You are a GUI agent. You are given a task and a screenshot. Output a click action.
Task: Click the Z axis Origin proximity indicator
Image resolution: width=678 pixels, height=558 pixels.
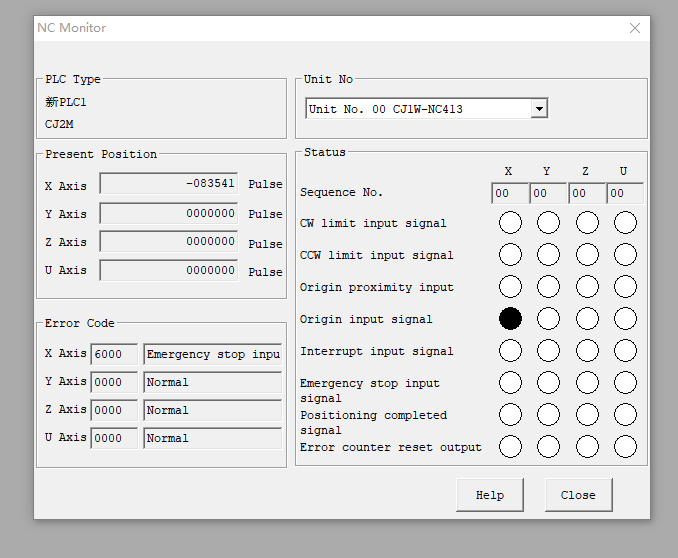587,287
